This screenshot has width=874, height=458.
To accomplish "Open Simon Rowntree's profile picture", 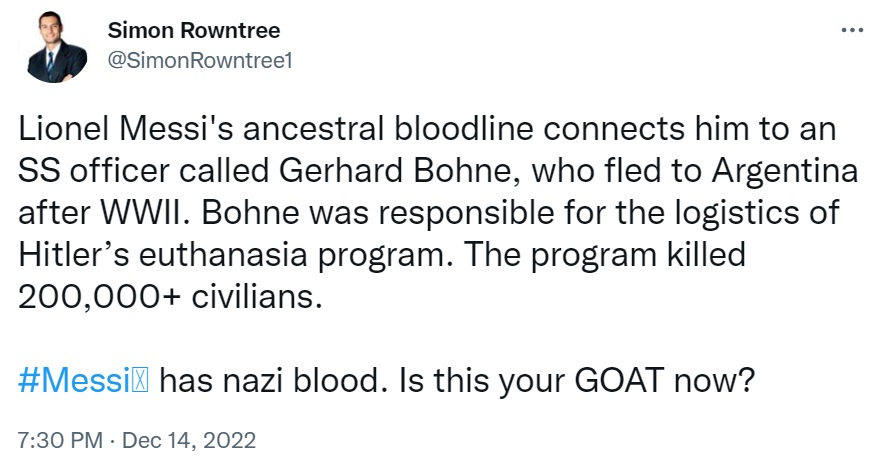I will click(56, 48).
